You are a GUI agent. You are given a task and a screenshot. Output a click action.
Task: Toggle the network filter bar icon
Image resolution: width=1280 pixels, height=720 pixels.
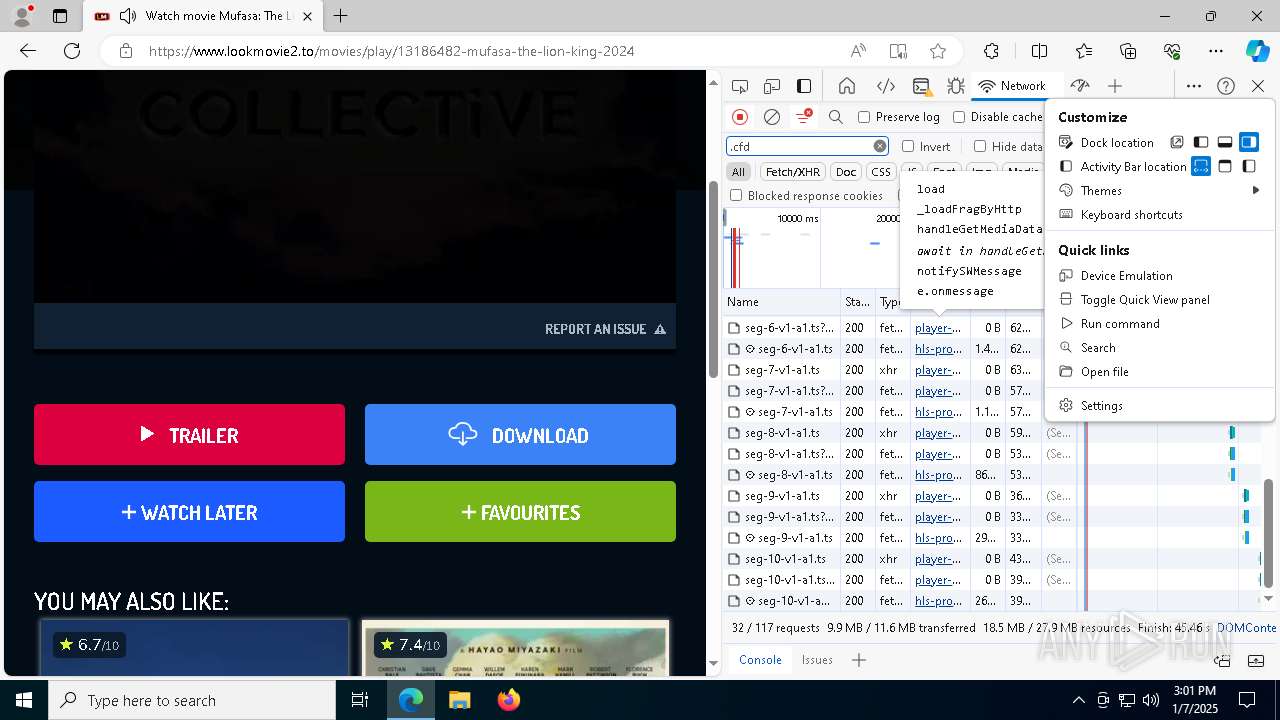point(803,117)
